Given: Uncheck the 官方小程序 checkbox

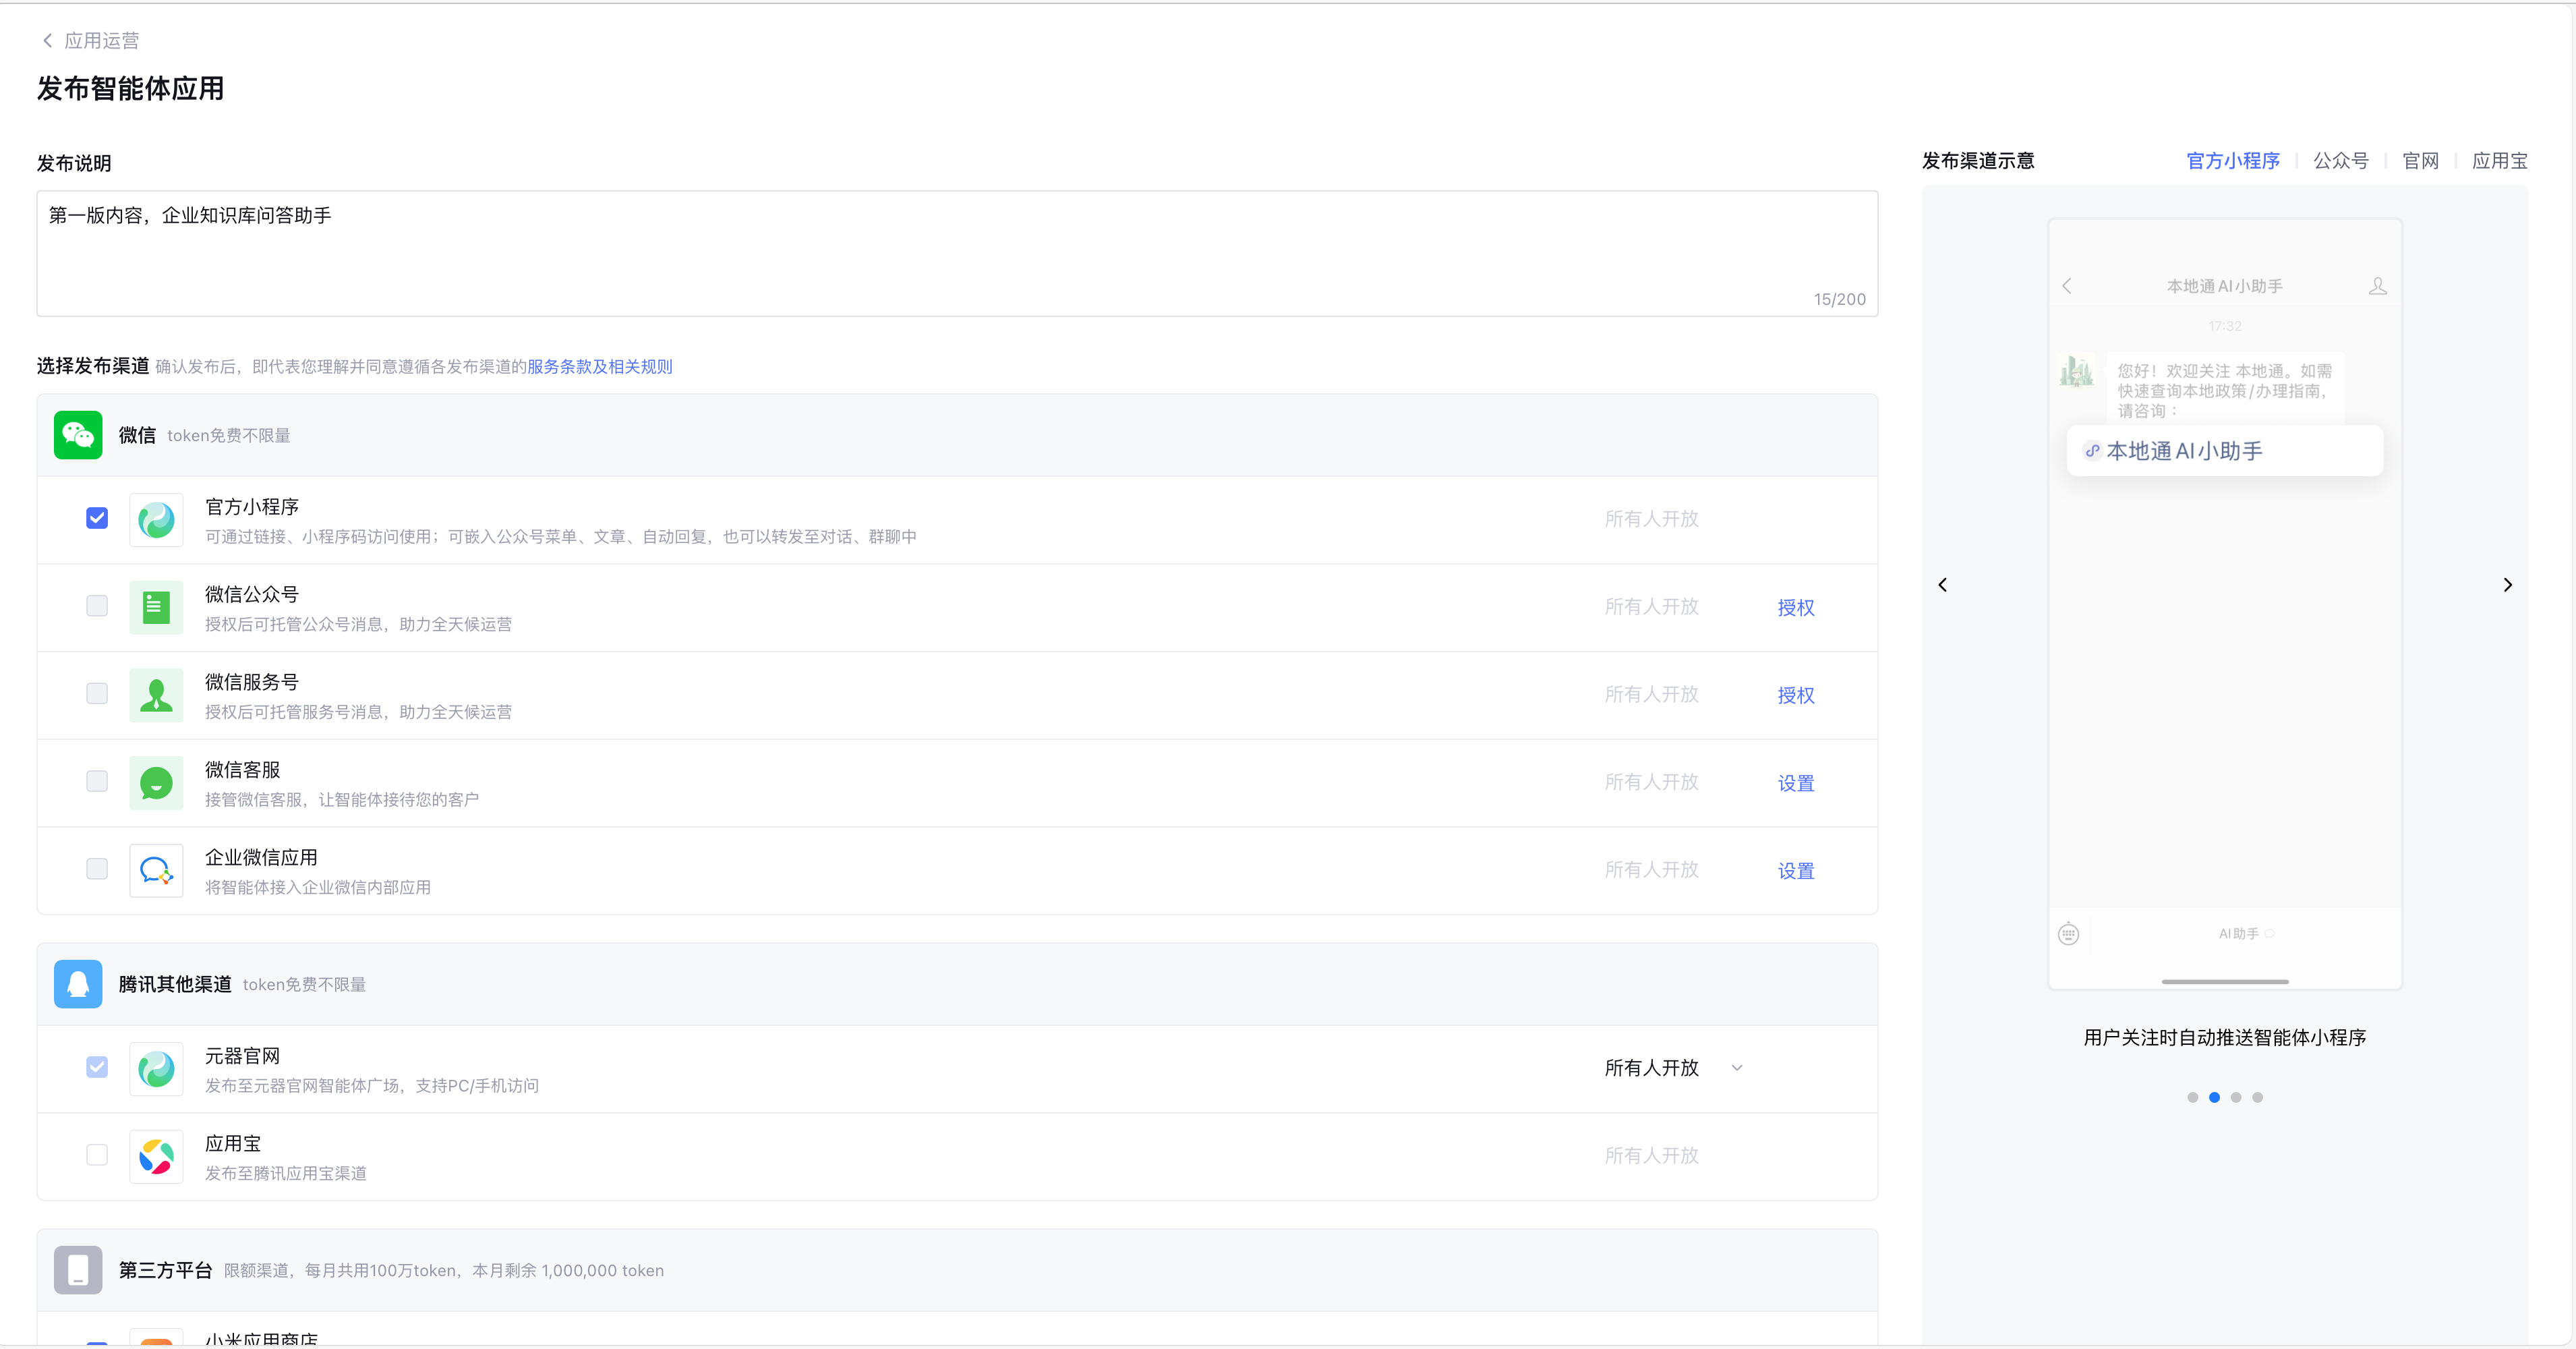Looking at the screenshot, I should pos(97,518).
